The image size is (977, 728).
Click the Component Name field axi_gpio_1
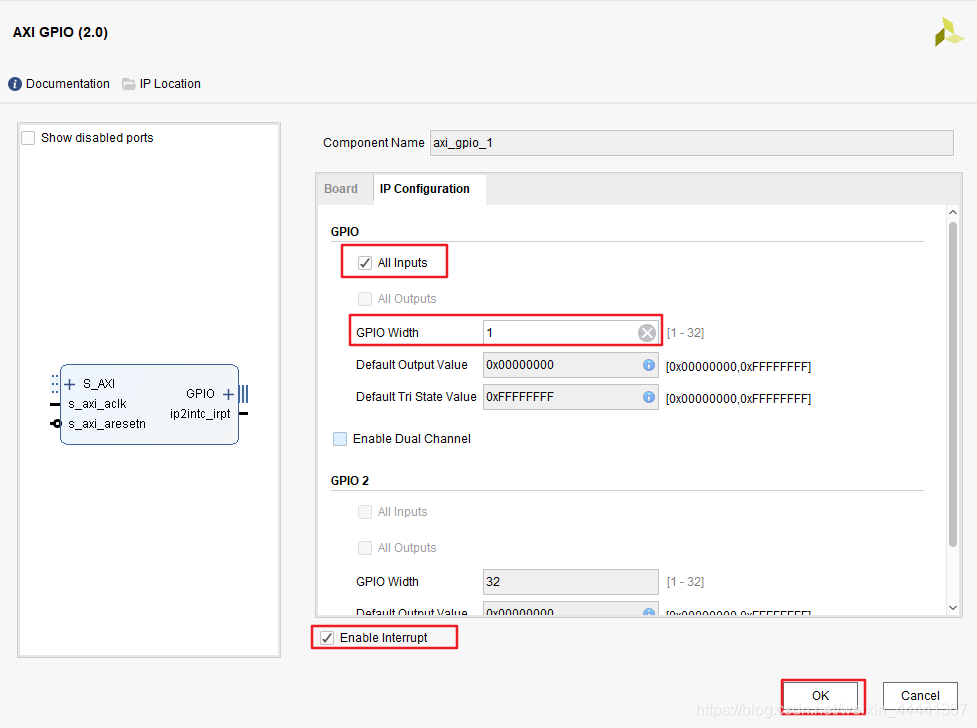[x=692, y=143]
